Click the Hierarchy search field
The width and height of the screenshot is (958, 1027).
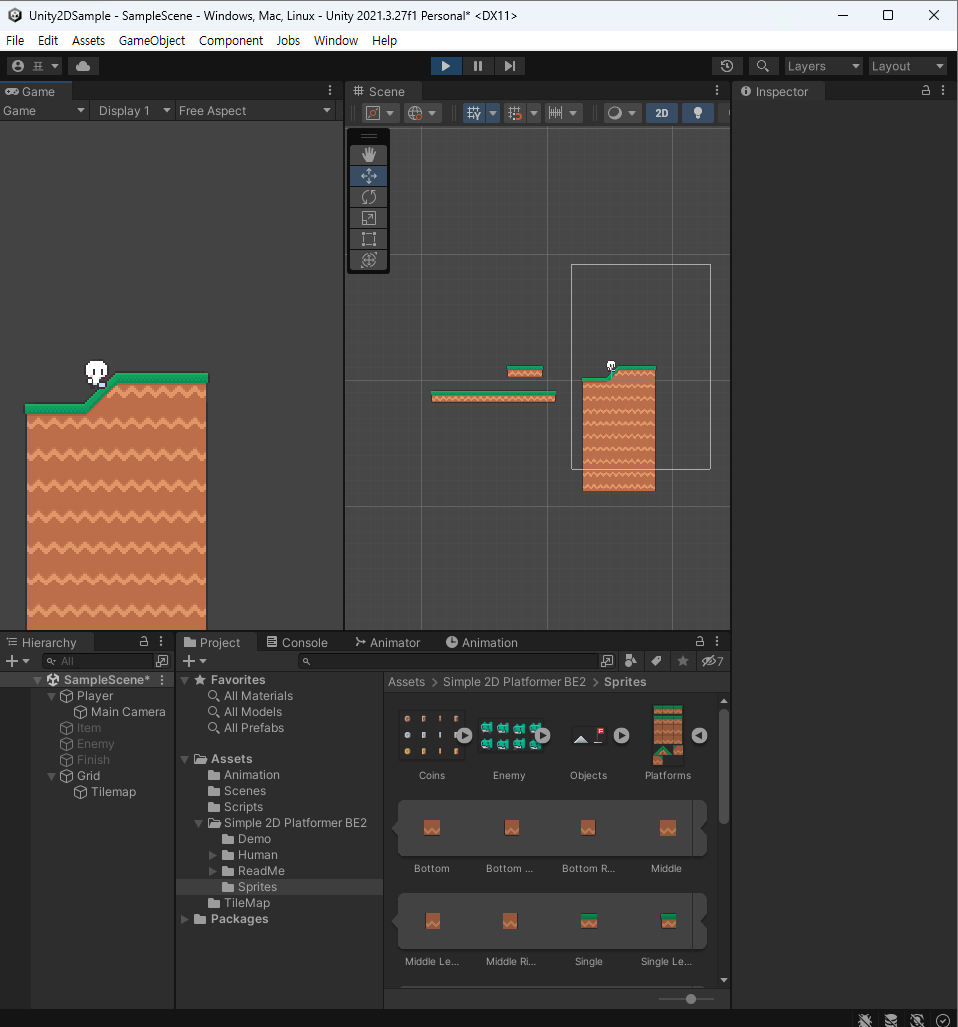click(98, 661)
